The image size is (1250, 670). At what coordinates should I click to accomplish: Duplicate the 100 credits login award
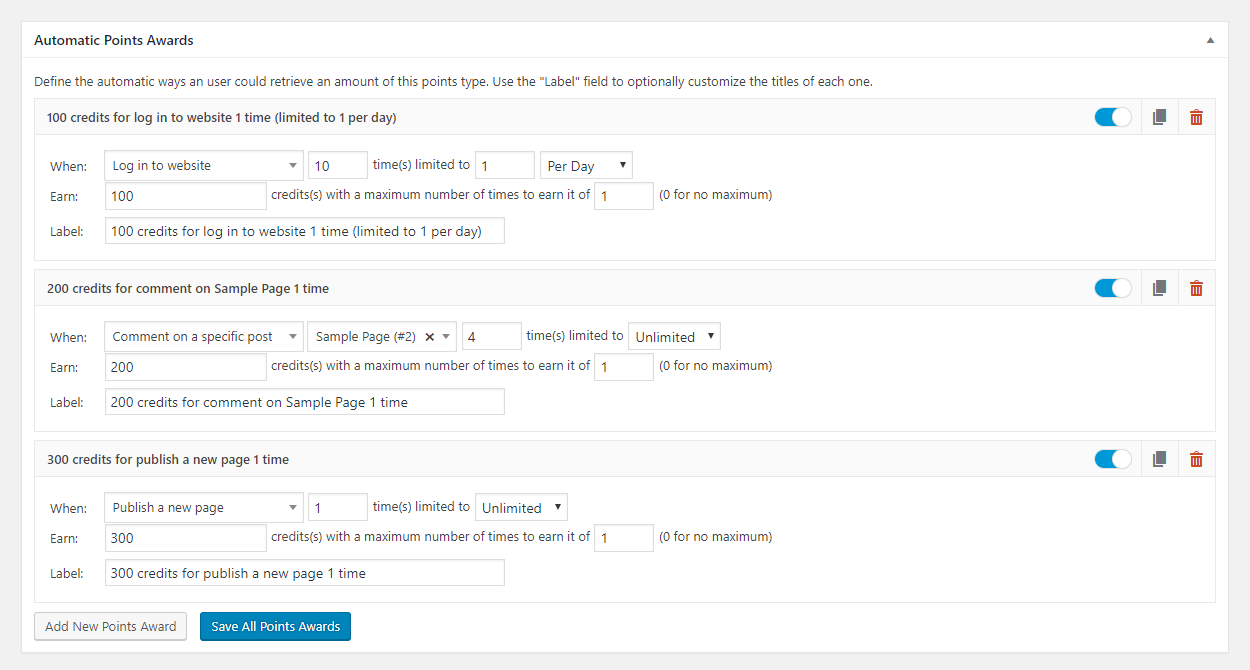(x=1159, y=117)
